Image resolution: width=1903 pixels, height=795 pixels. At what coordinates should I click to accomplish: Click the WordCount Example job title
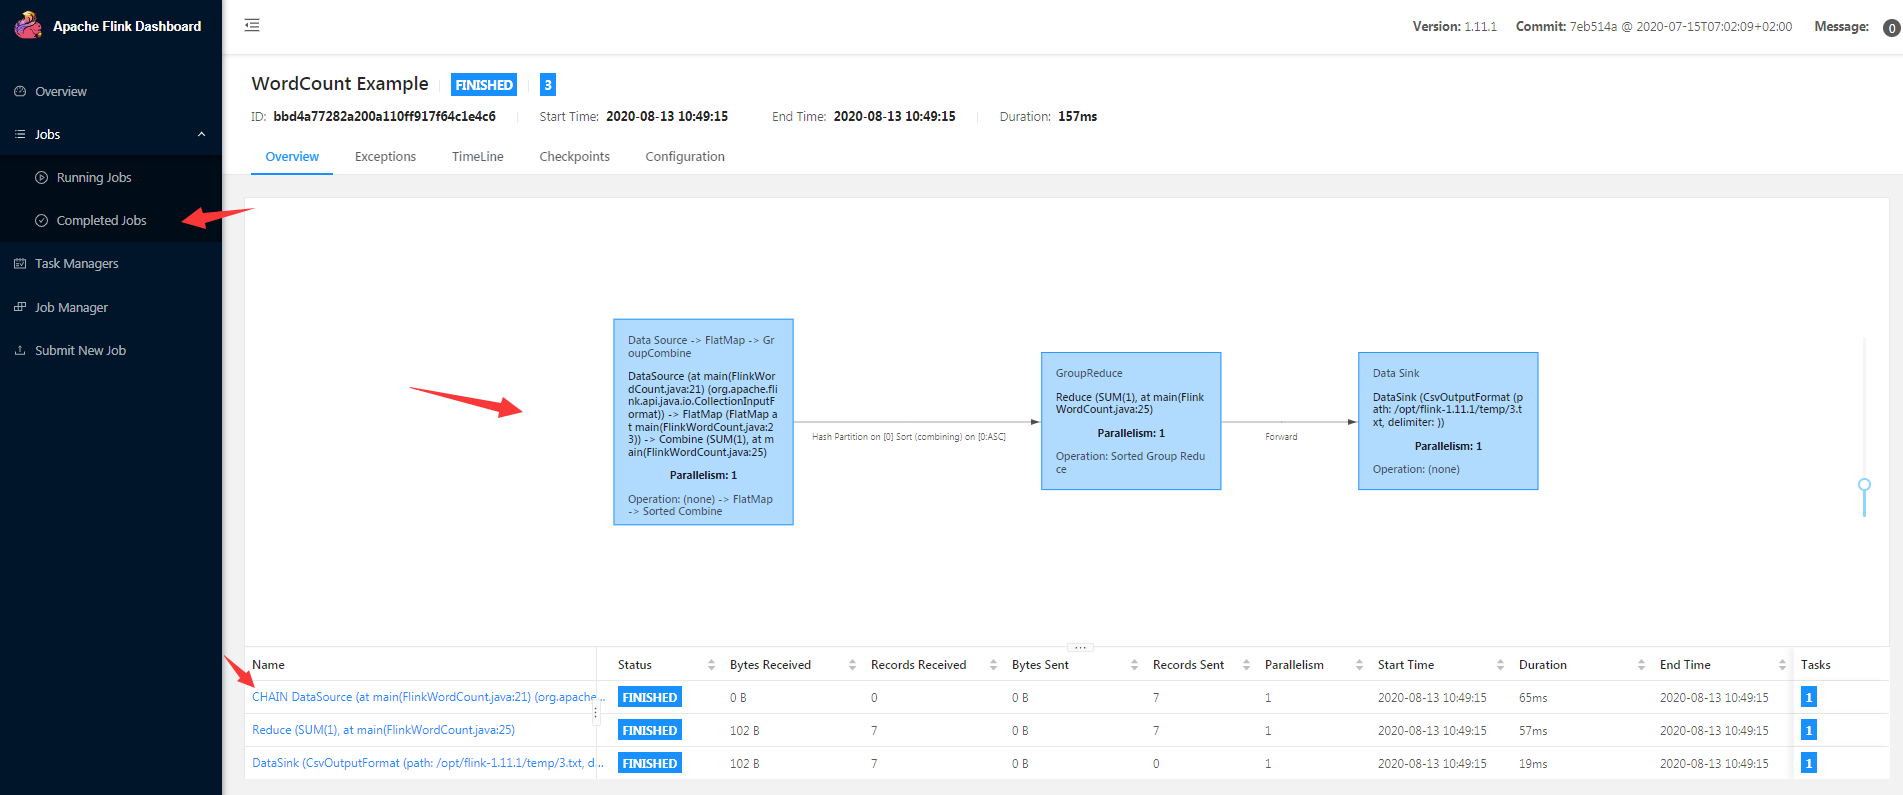tap(340, 84)
